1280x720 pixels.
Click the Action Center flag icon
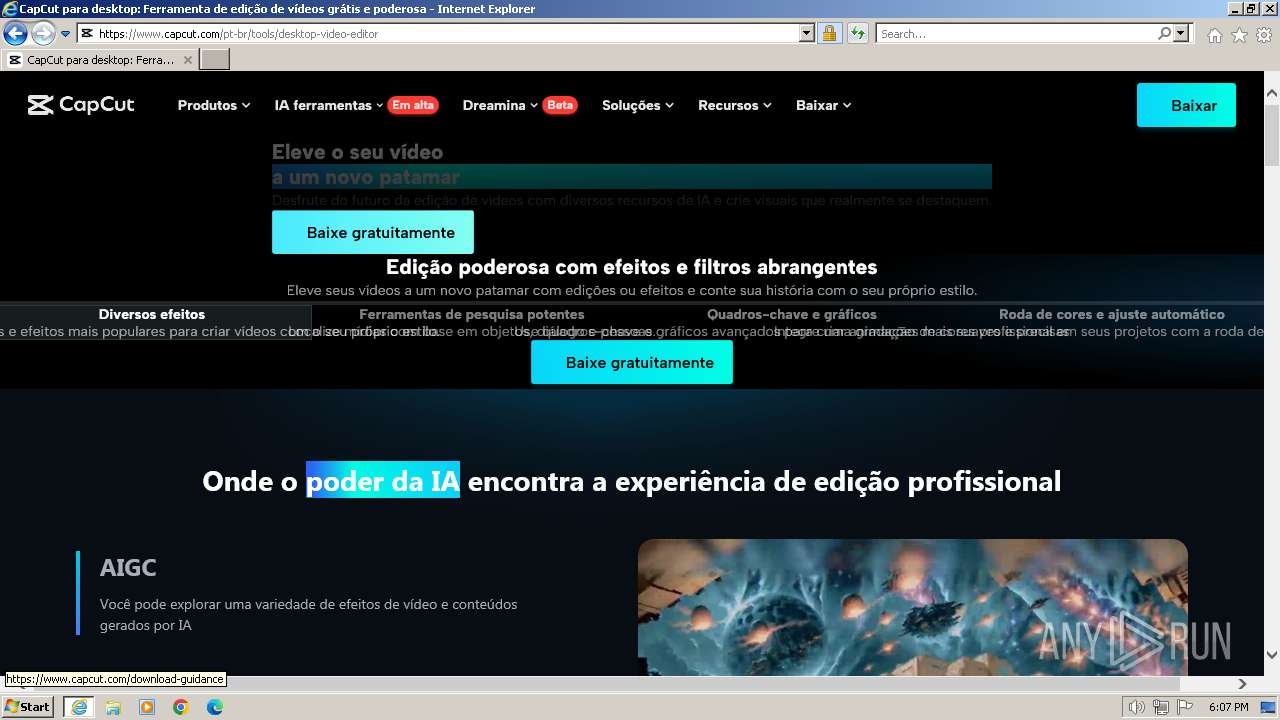pyautogui.click(x=1184, y=707)
